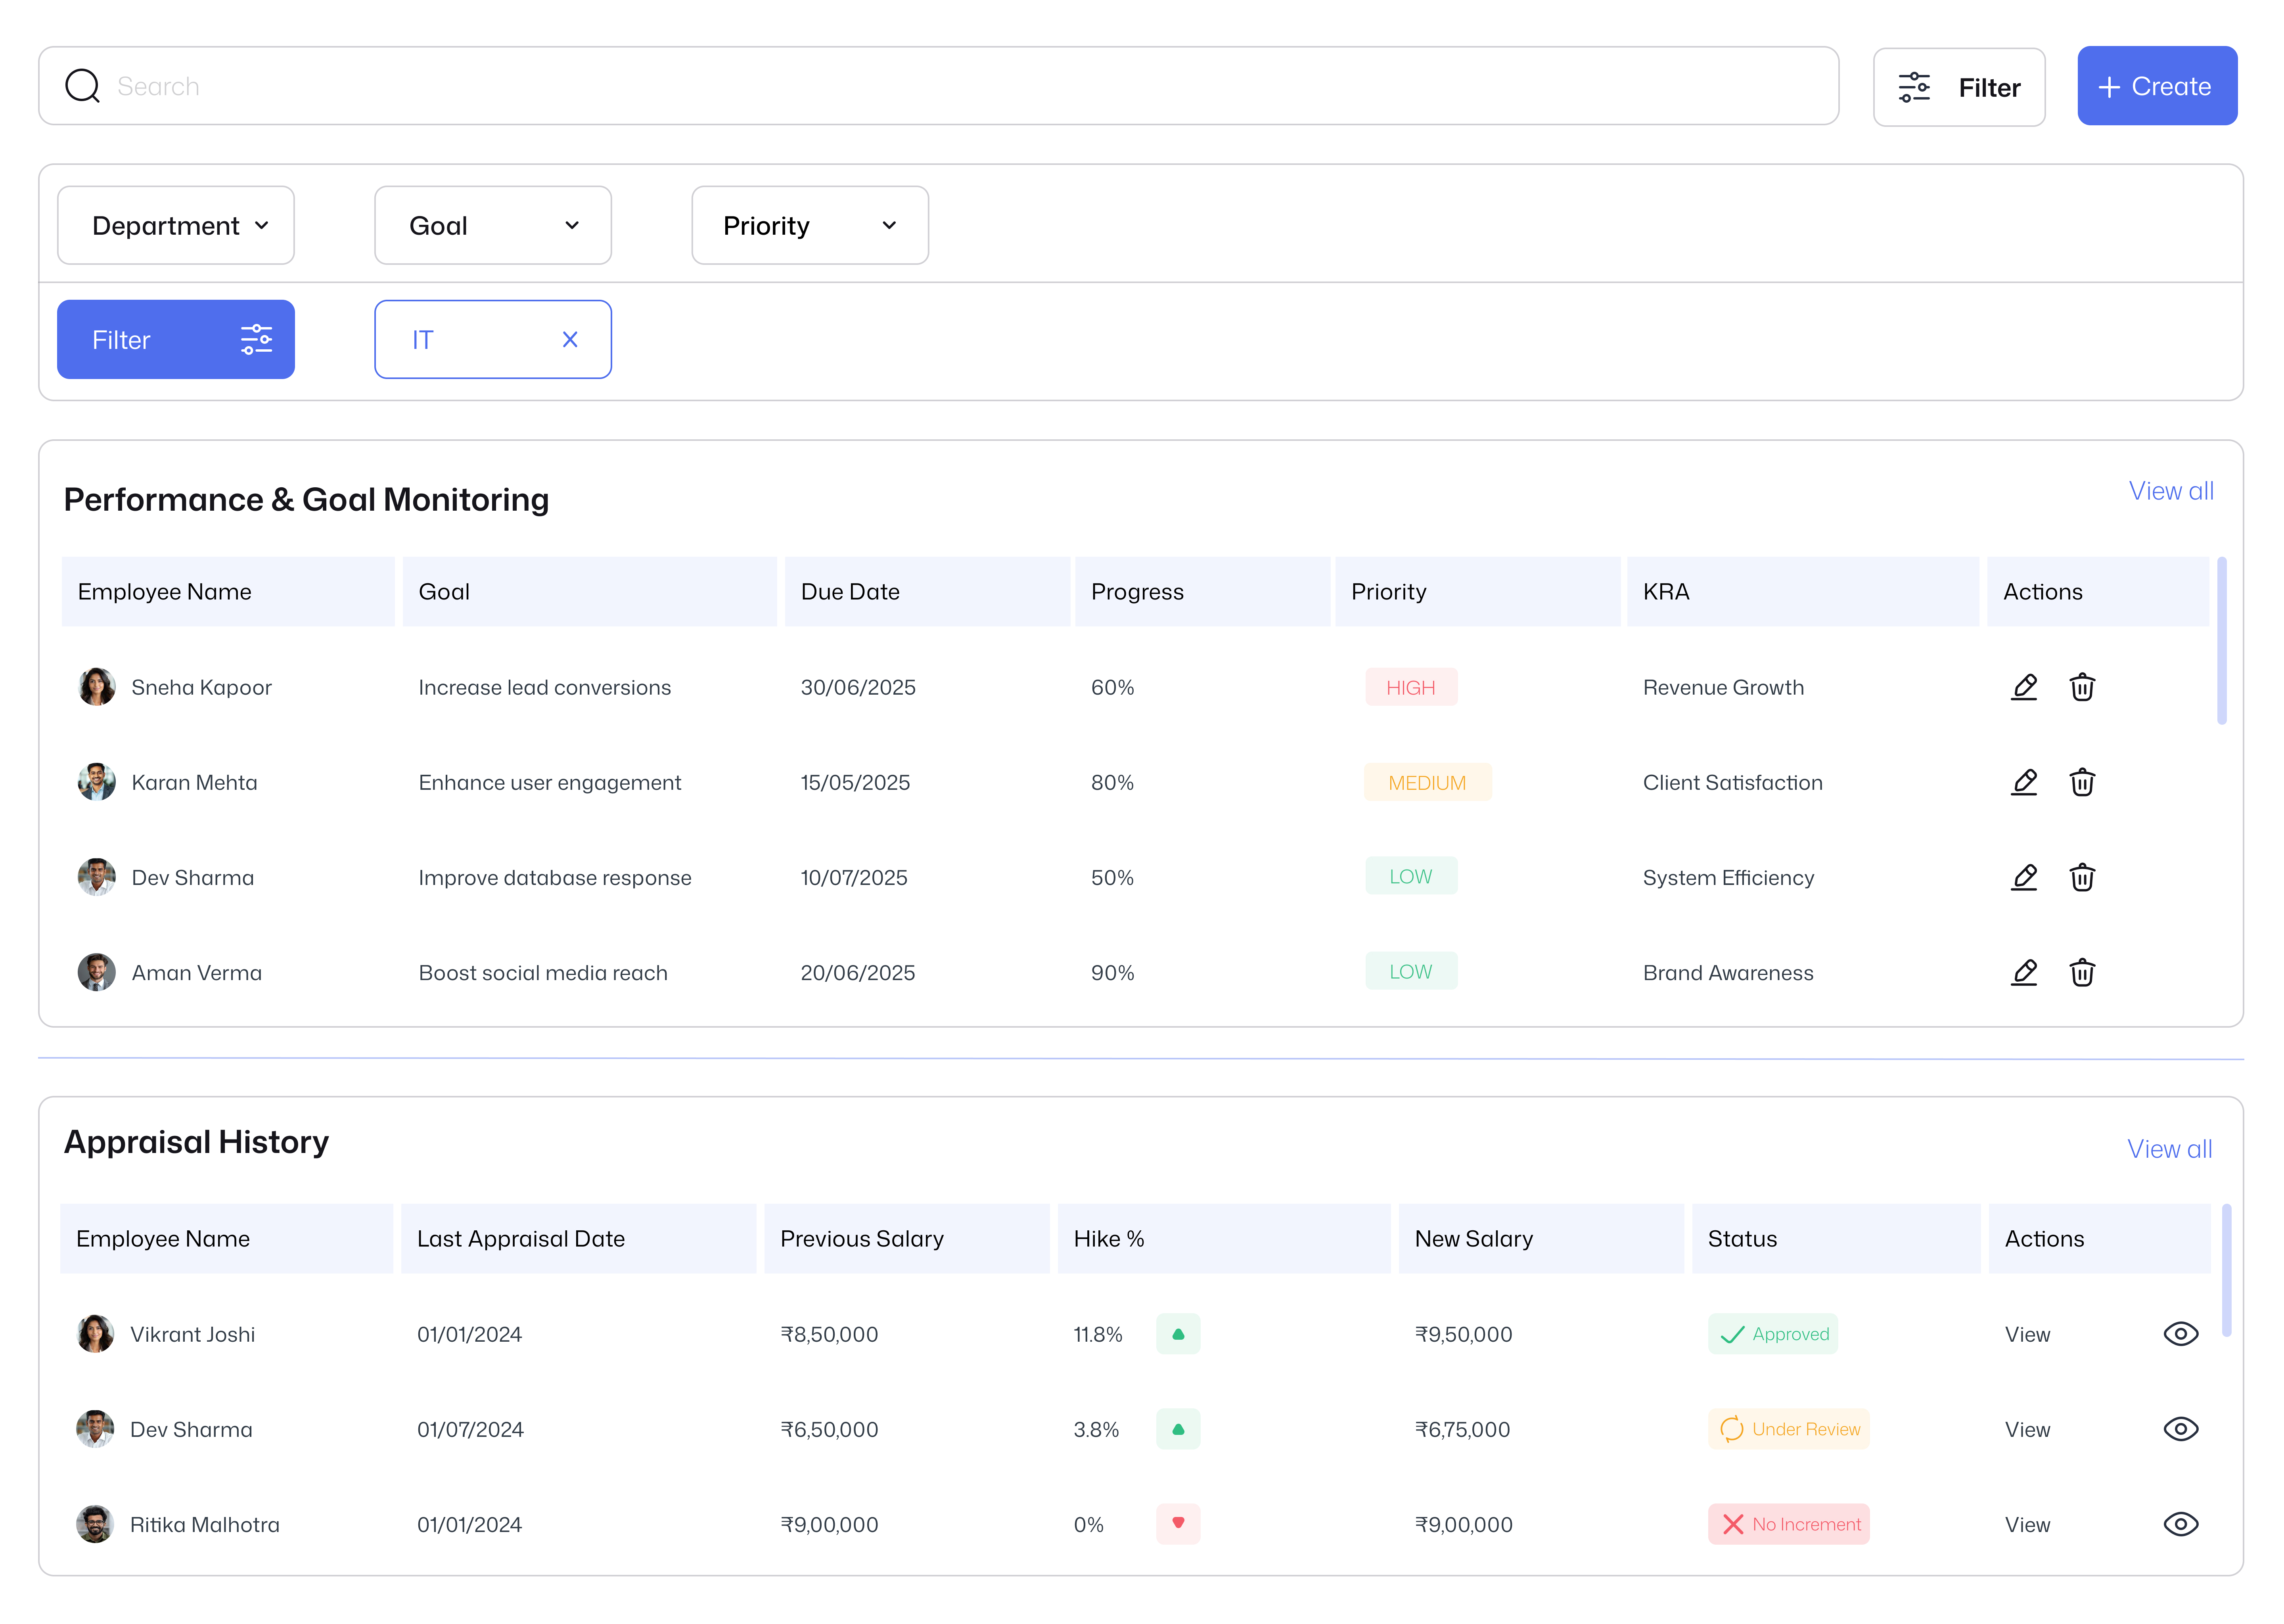2284x1624 pixels.
Task: Click the filter sliders icon inside the blue Filter button
Action: tap(257, 339)
